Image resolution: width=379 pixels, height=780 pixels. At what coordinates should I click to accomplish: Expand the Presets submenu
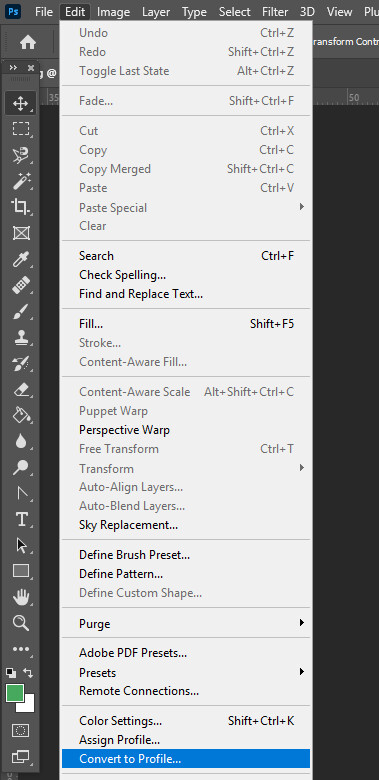(186, 673)
